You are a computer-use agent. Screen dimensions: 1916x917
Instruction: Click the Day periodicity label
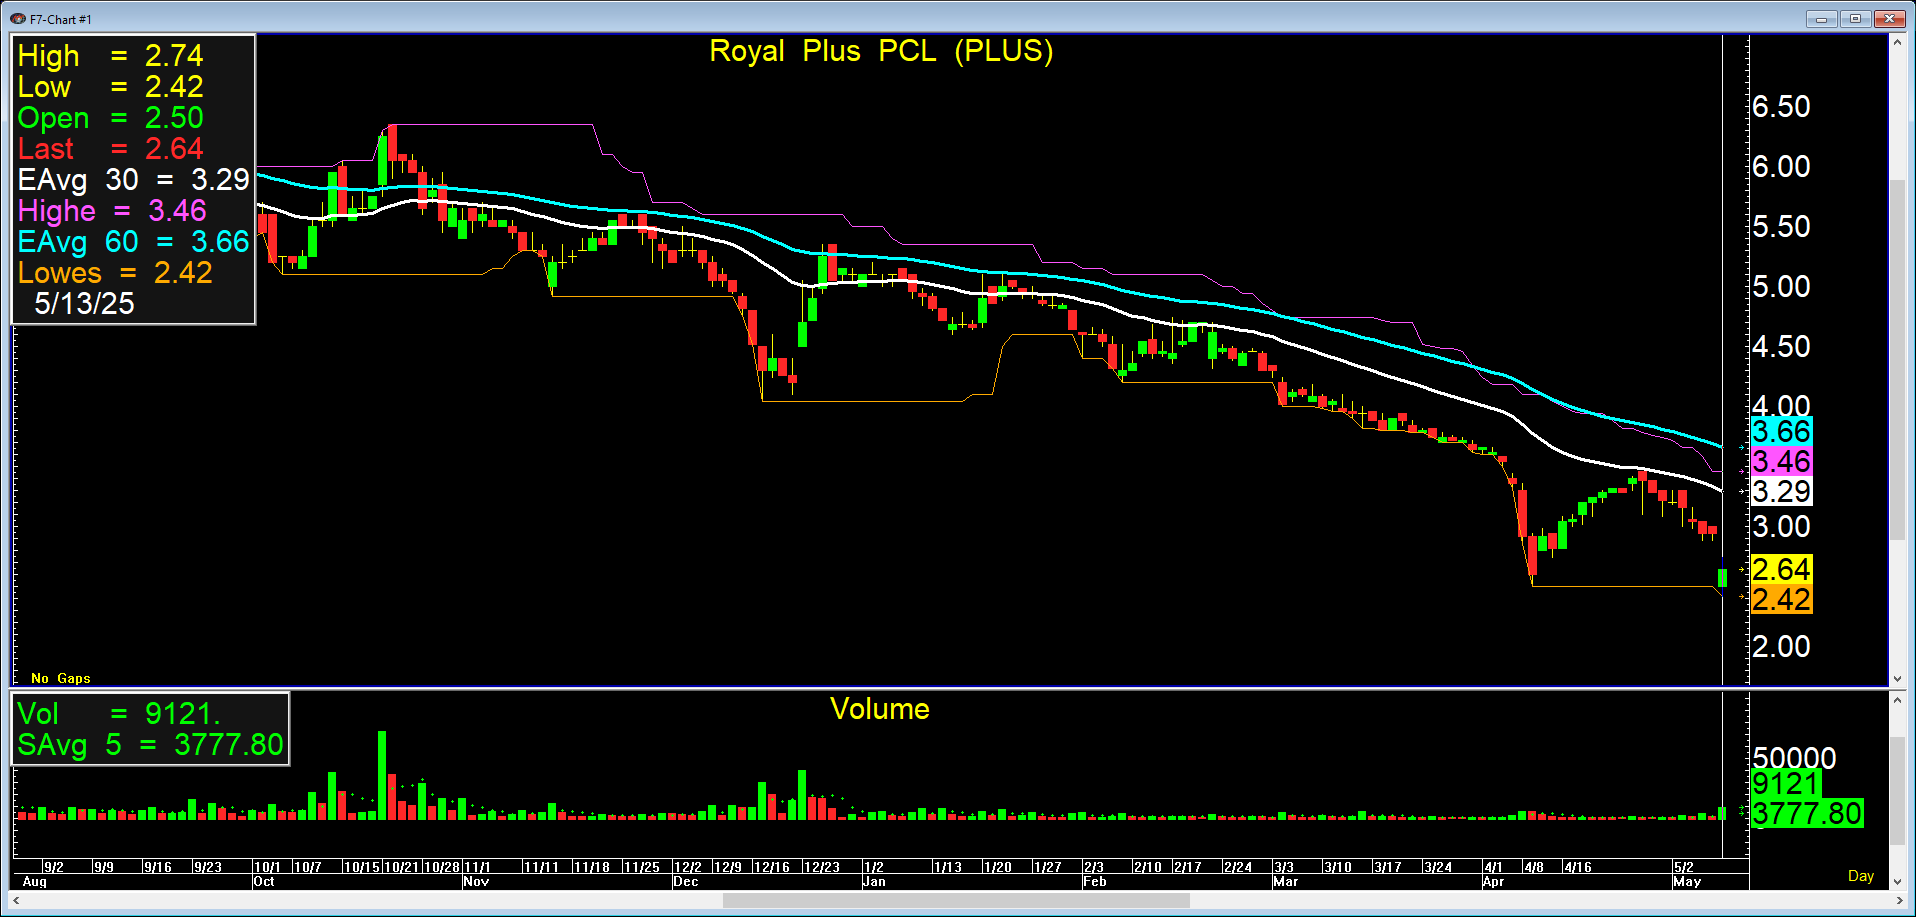1860,876
